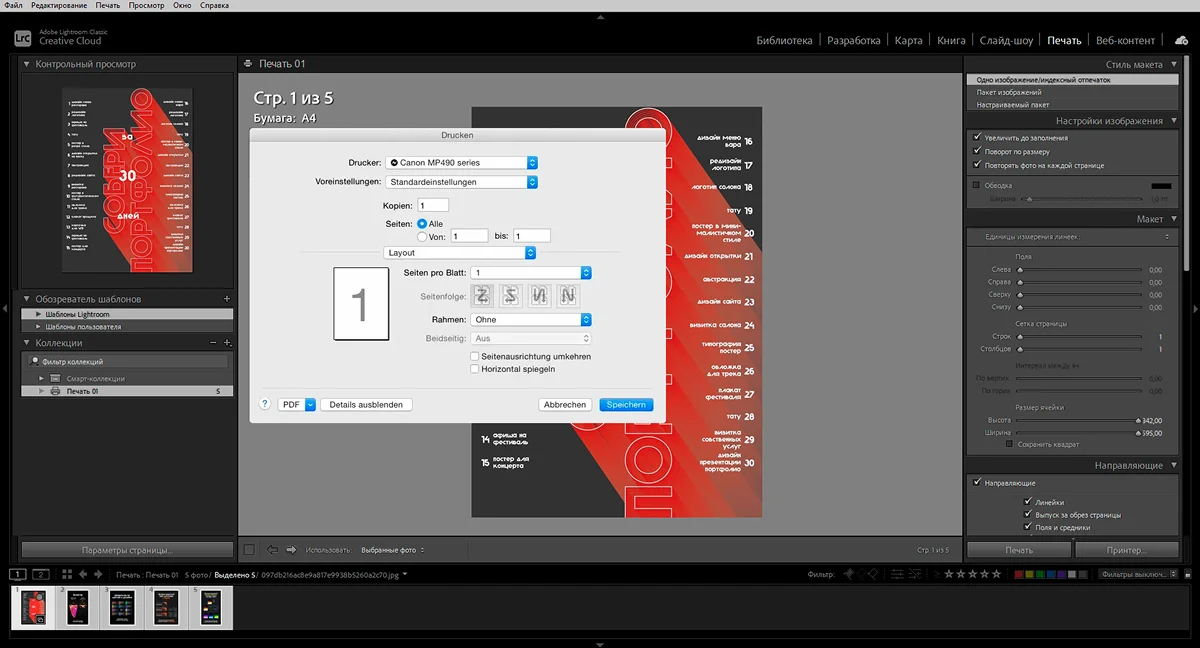
Task: Filter by red color label swatch
Action: (x=1019, y=574)
